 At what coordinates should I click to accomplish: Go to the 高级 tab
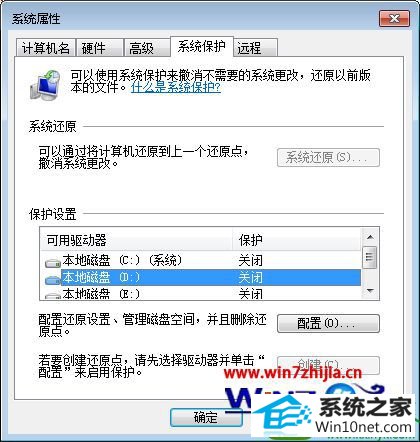coord(147,48)
